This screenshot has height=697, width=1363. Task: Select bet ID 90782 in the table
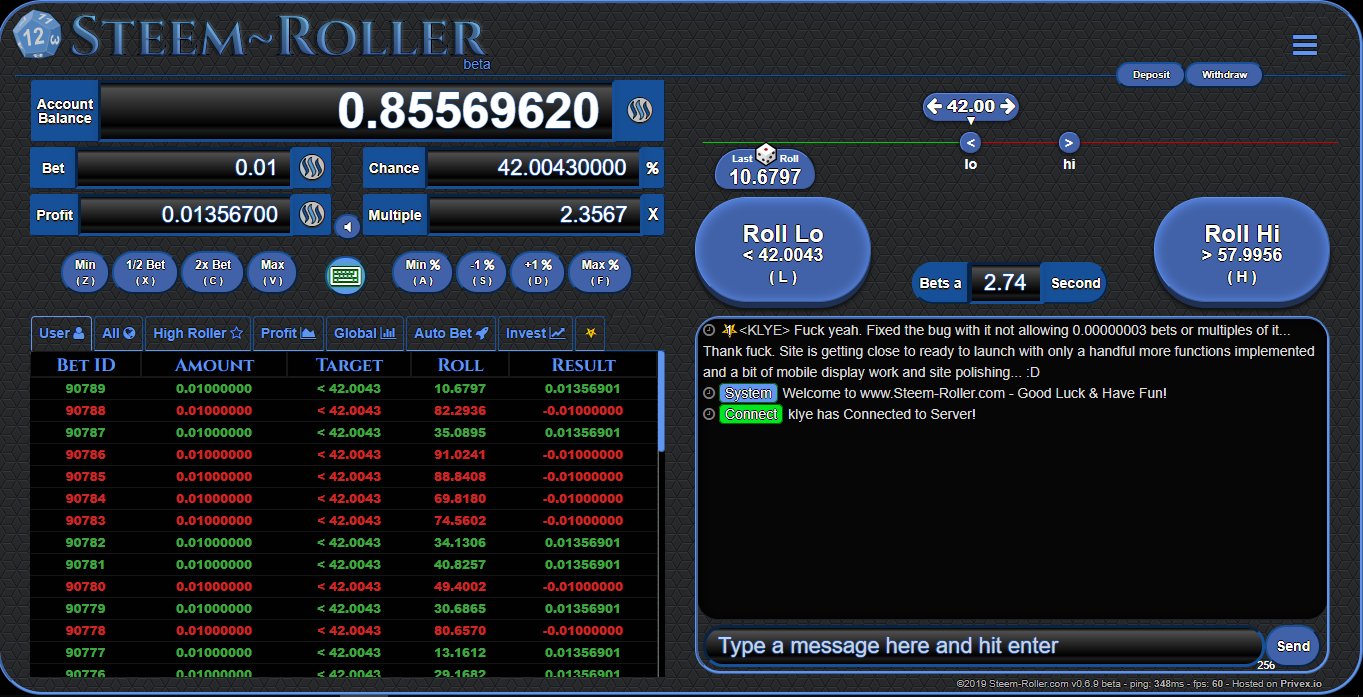[x=86, y=543]
